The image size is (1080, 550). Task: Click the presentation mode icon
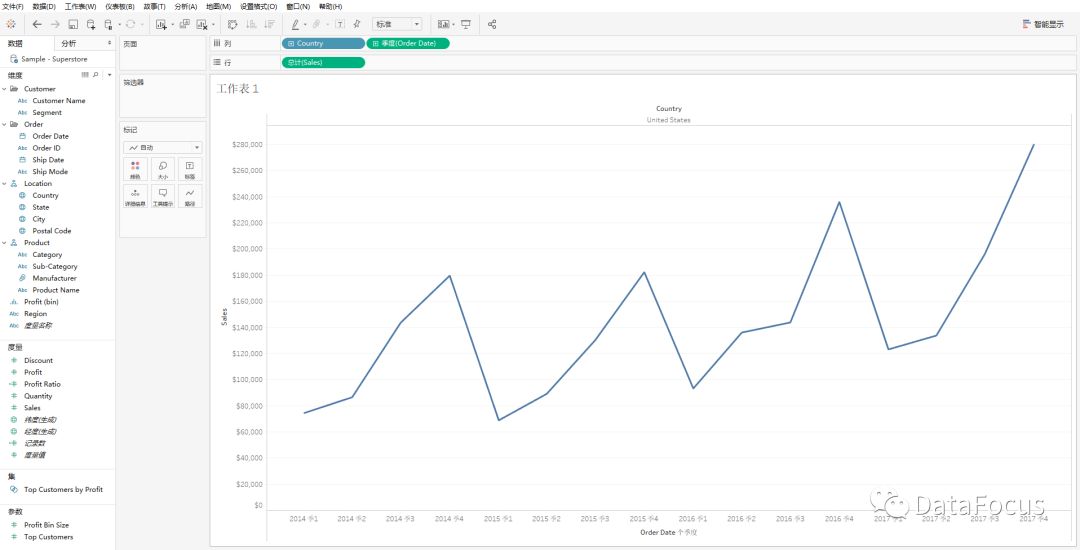[x=466, y=24]
